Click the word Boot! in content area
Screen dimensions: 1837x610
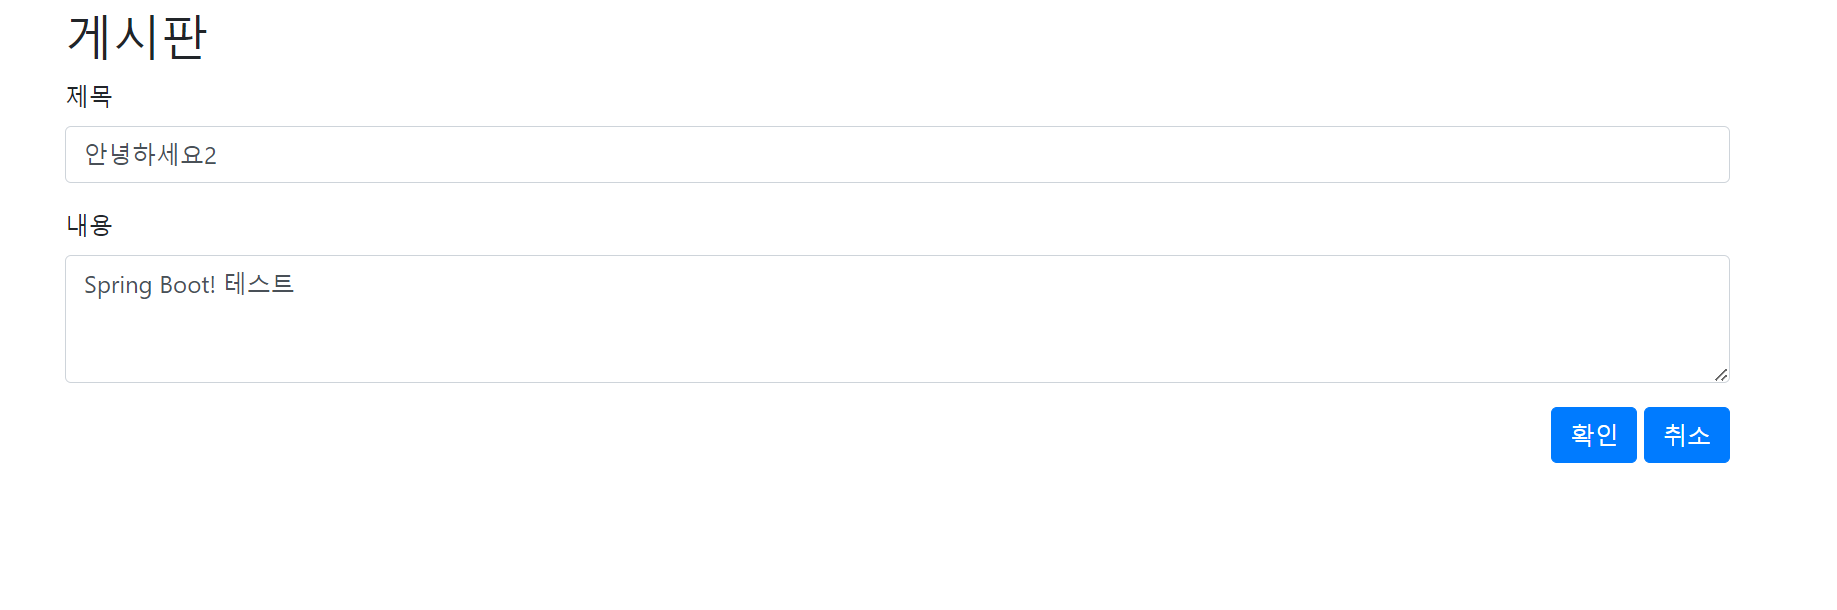[x=188, y=285]
